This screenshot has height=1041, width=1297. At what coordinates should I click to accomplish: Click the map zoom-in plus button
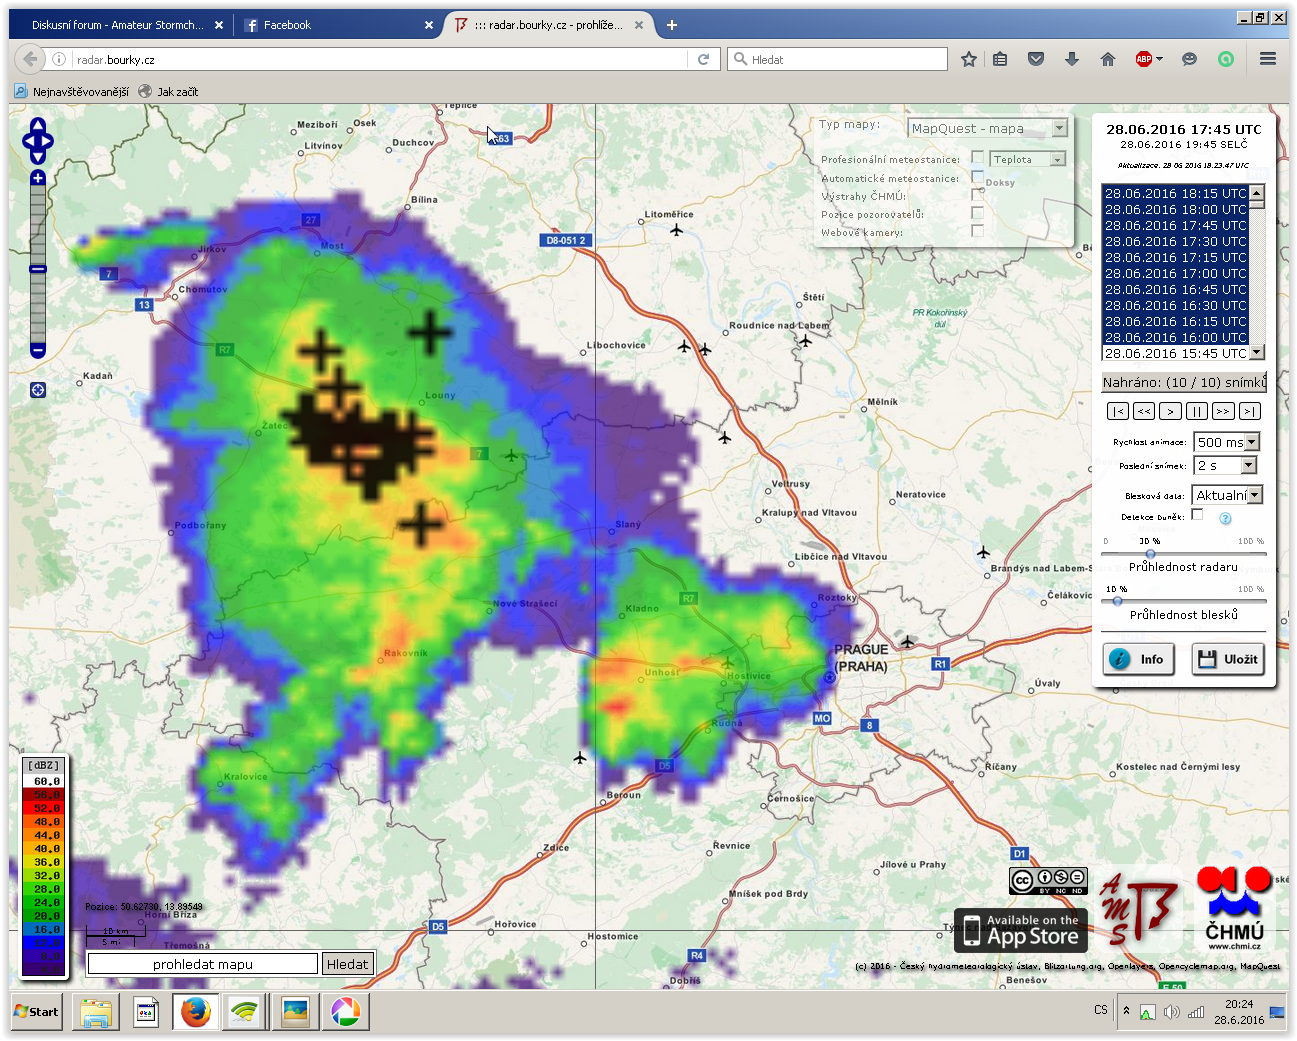click(x=38, y=178)
